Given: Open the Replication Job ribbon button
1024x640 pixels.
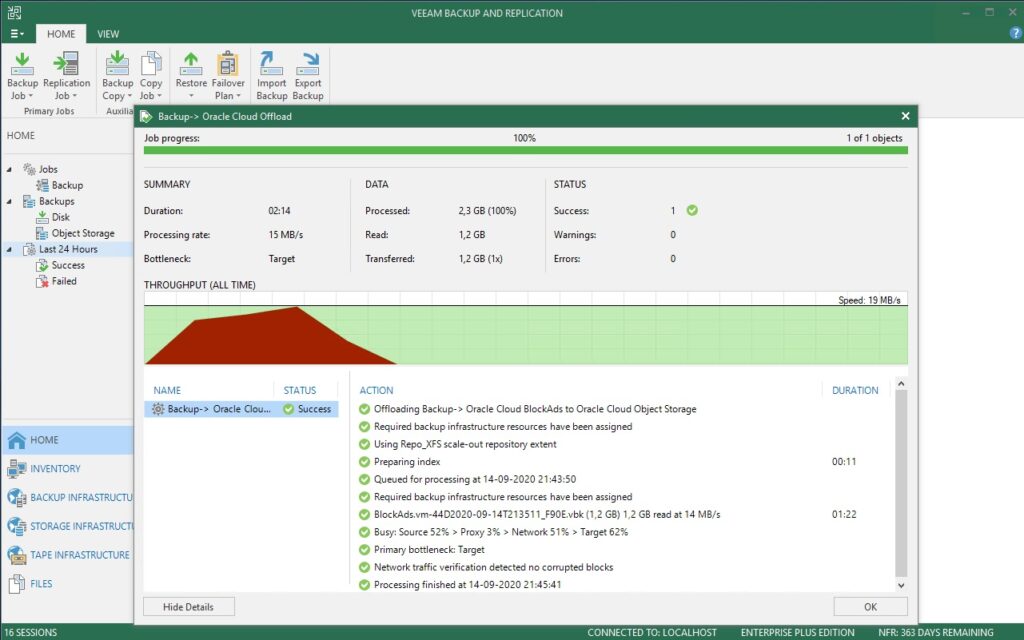Looking at the screenshot, I should 66,76.
